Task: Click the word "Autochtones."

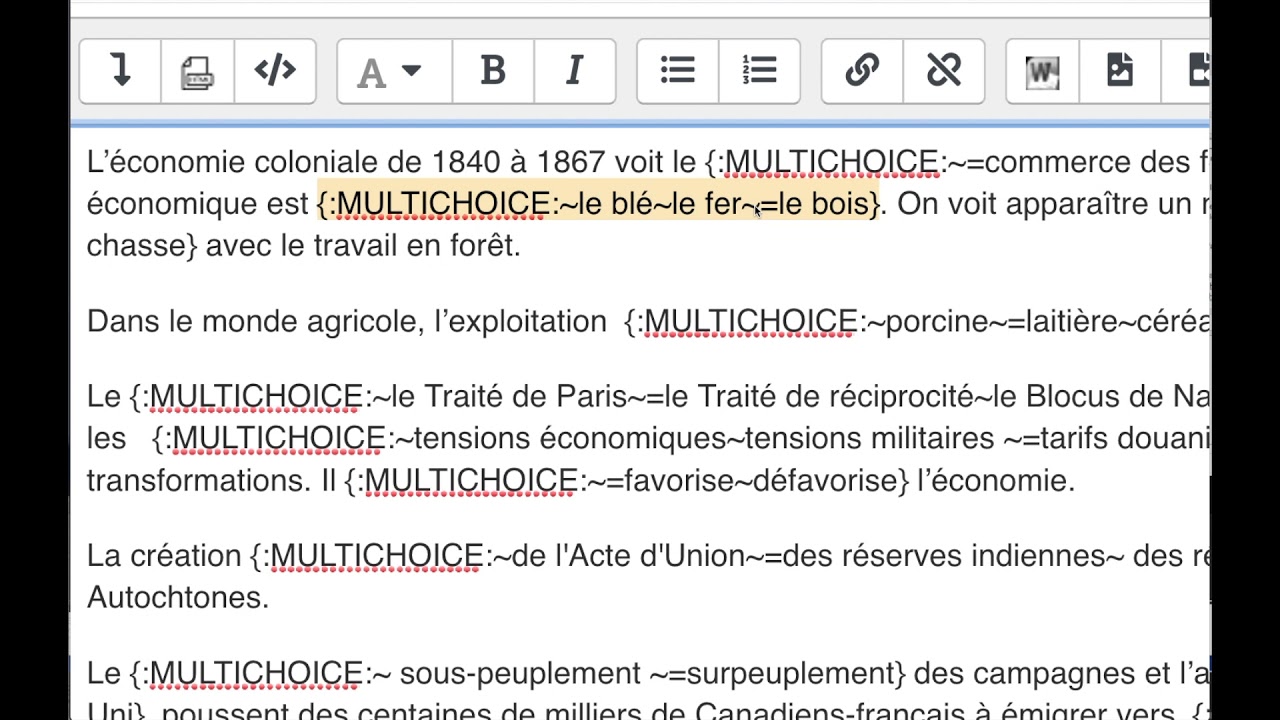Action: pos(178,598)
